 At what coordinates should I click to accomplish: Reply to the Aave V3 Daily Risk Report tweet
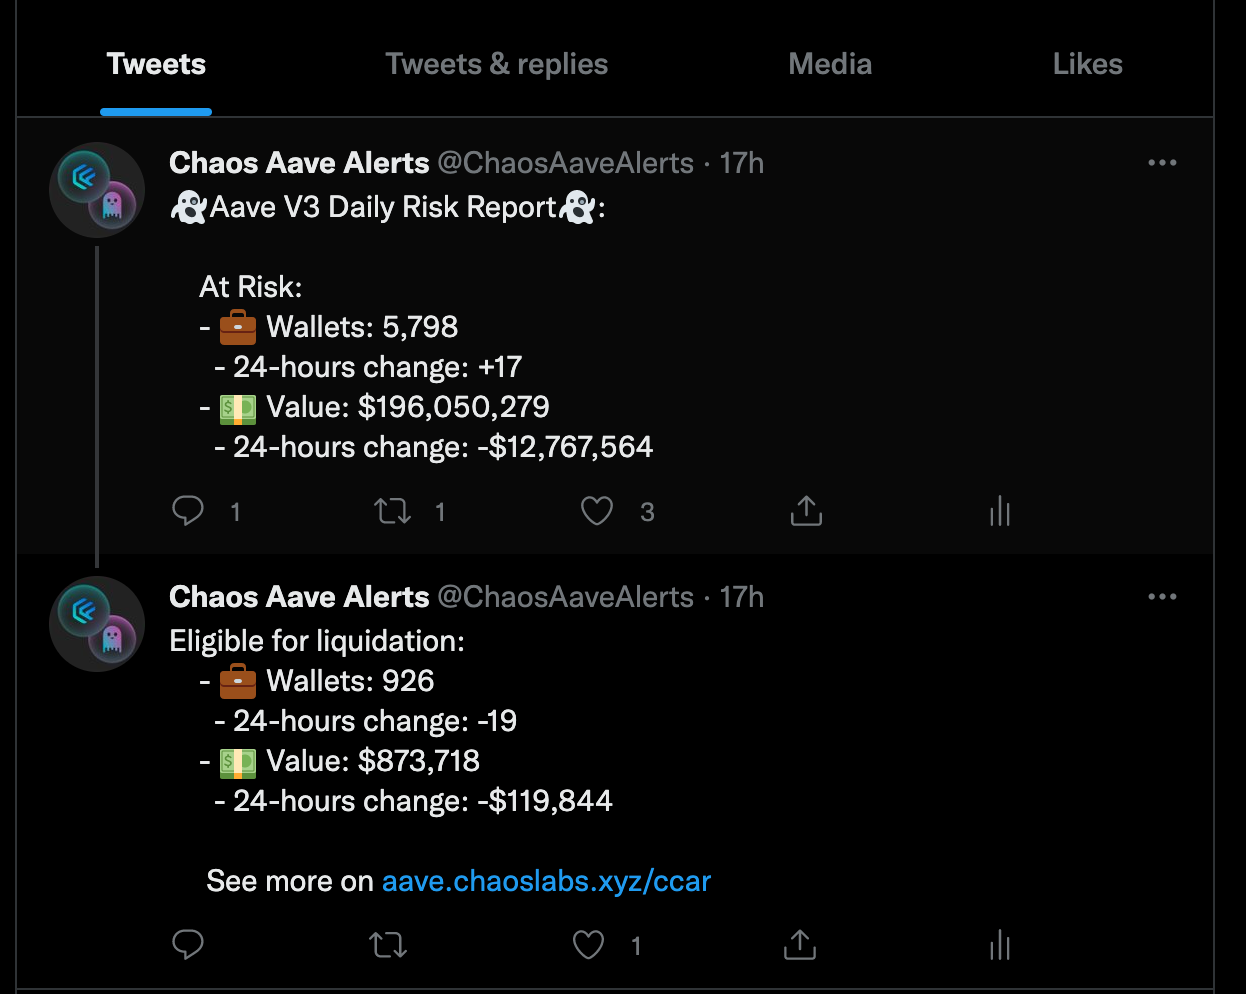[188, 511]
